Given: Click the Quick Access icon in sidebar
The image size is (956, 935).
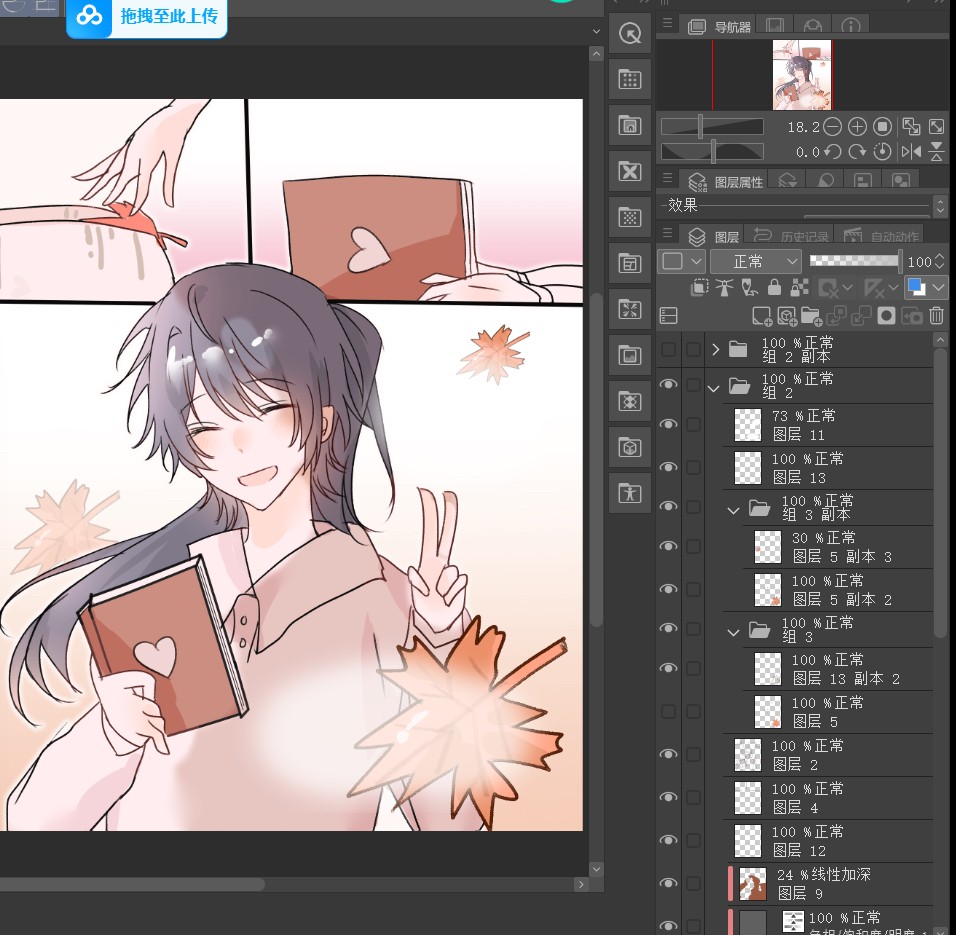Looking at the screenshot, I should (x=630, y=34).
